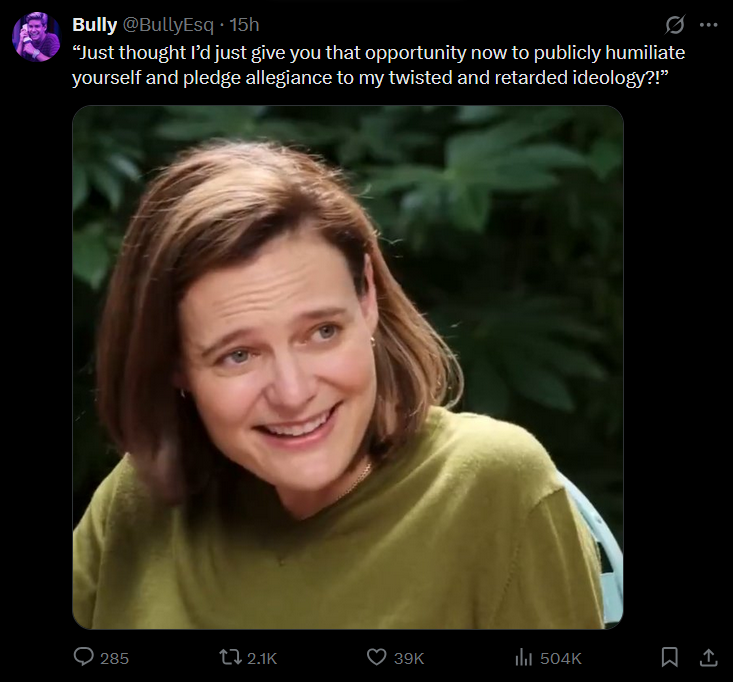The width and height of the screenshot is (733, 682).
Task: Click the repost arrows icon
Action: click(230, 657)
